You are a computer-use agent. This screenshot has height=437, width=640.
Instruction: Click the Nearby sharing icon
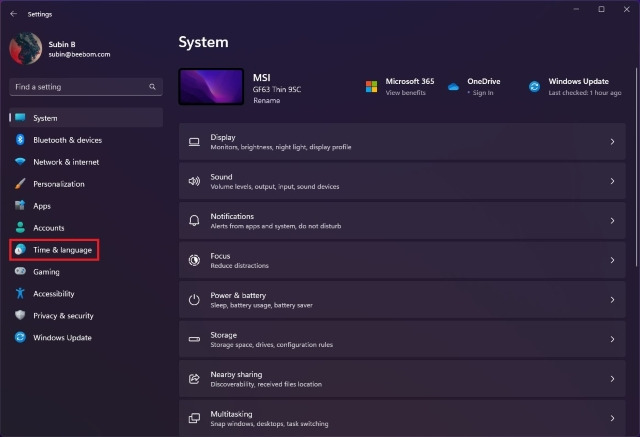[194, 379]
